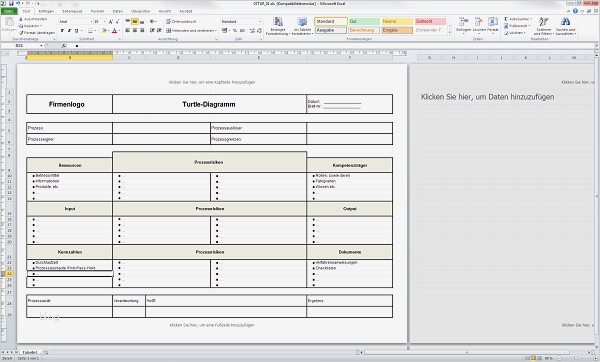This screenshot has width=600, height=362.
Task: Open the Name Box dropdown arrow
Action: [x=41, y=46]
